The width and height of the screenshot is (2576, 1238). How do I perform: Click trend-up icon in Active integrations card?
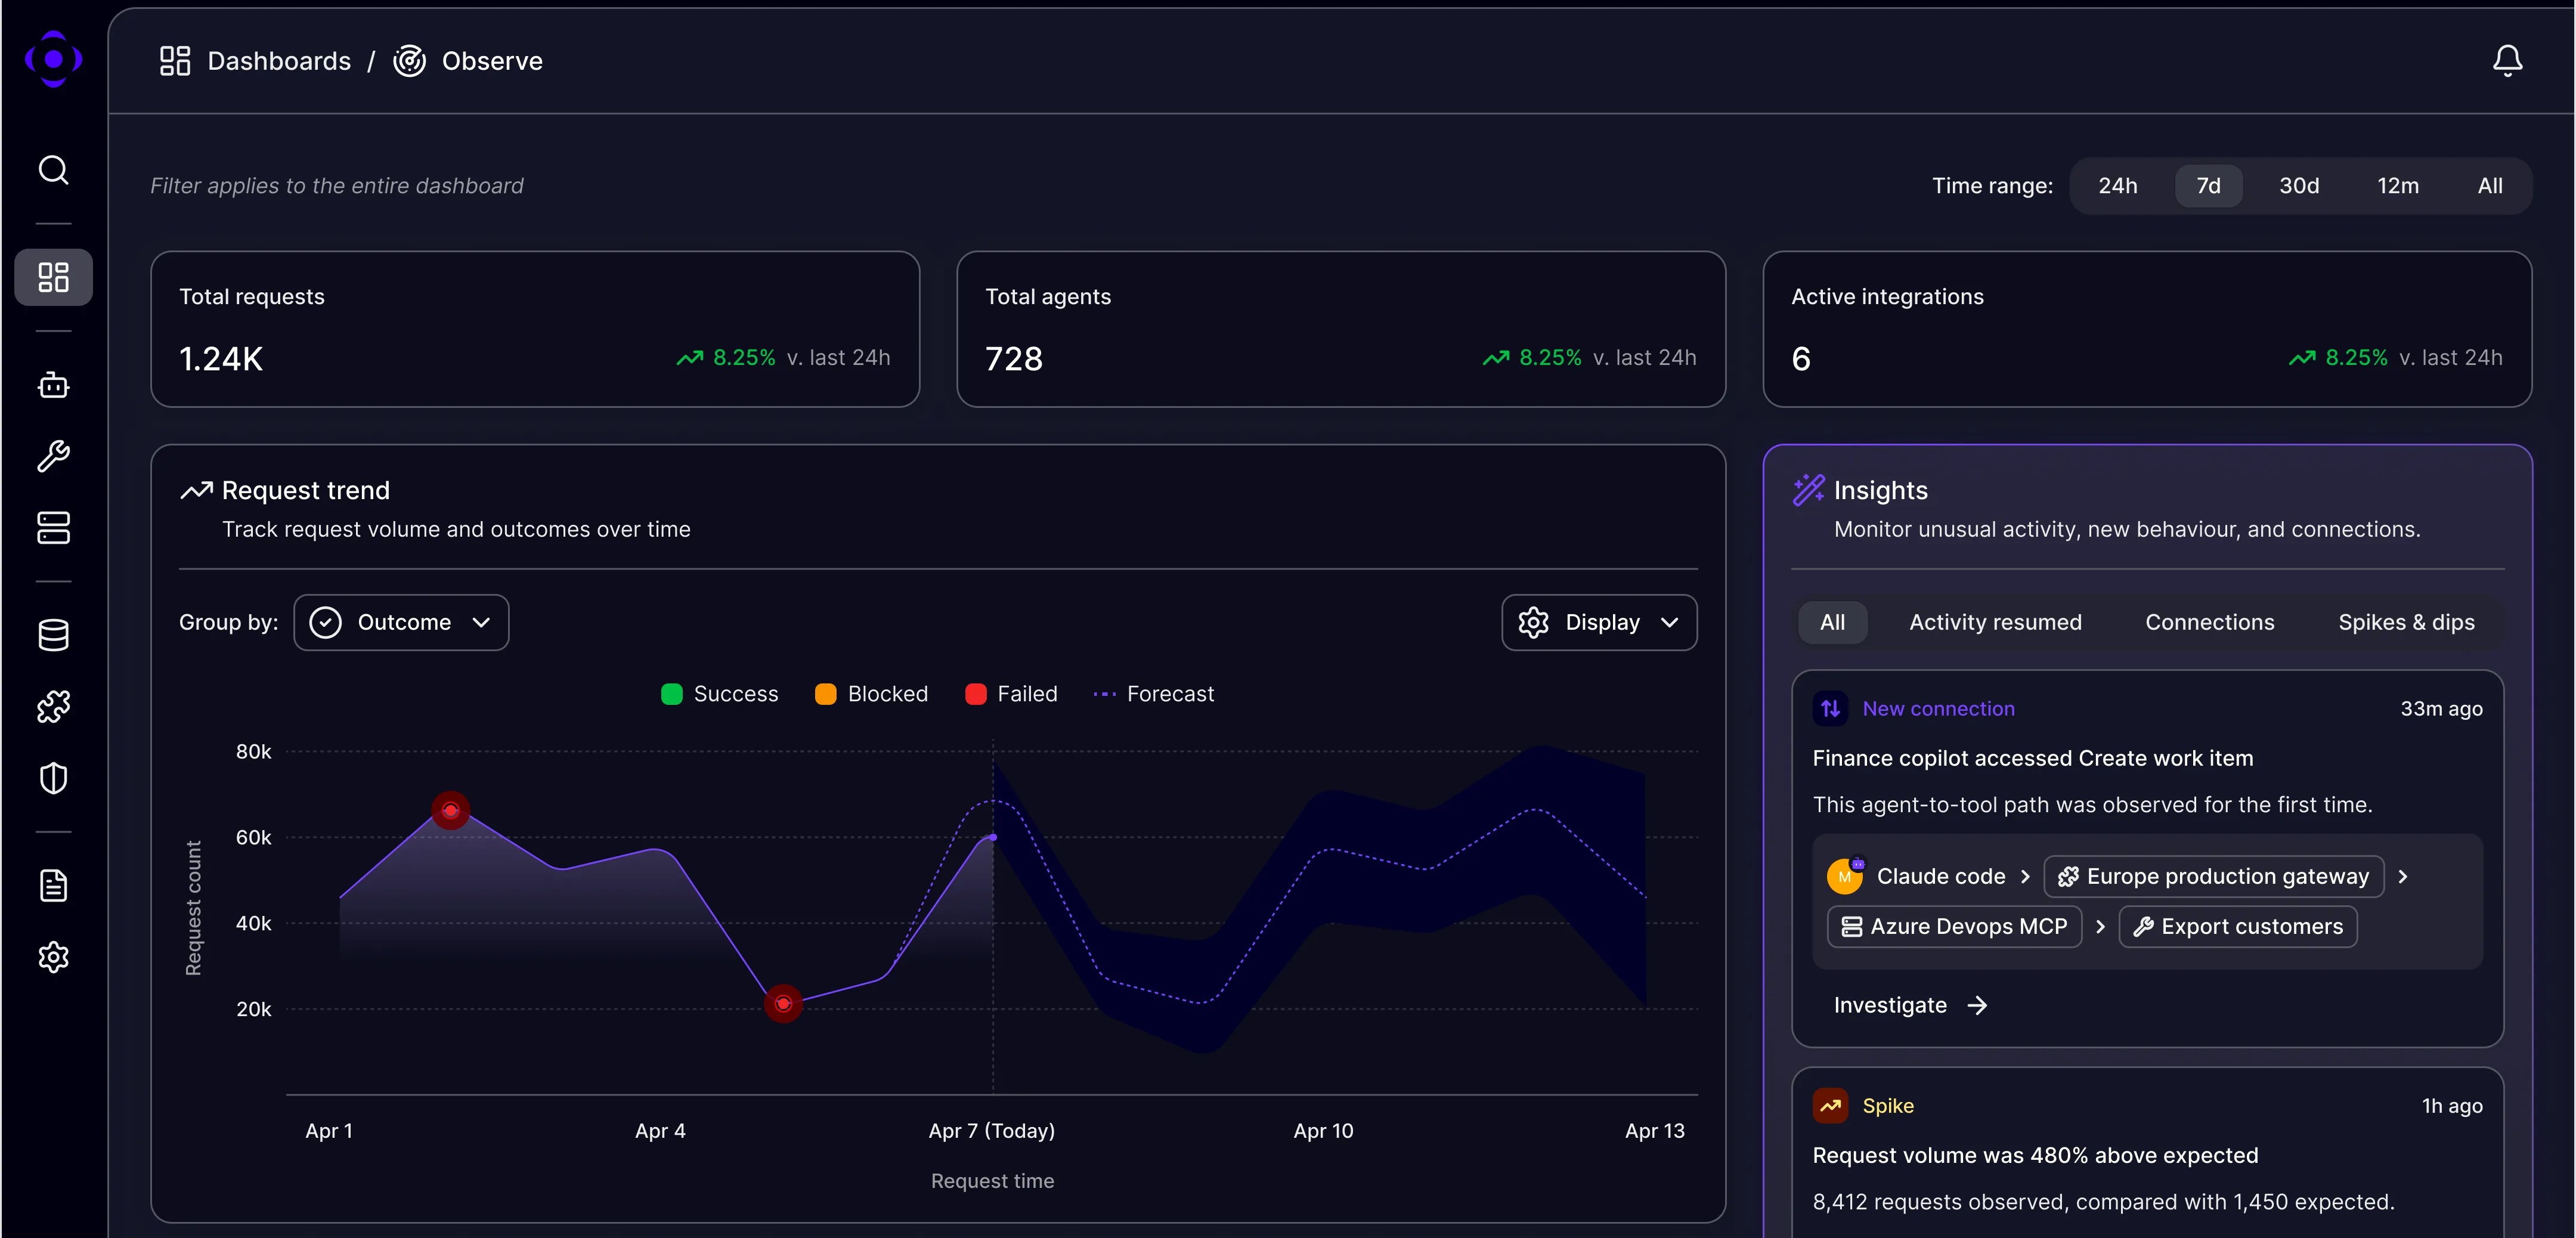(x=2301, y=358)
